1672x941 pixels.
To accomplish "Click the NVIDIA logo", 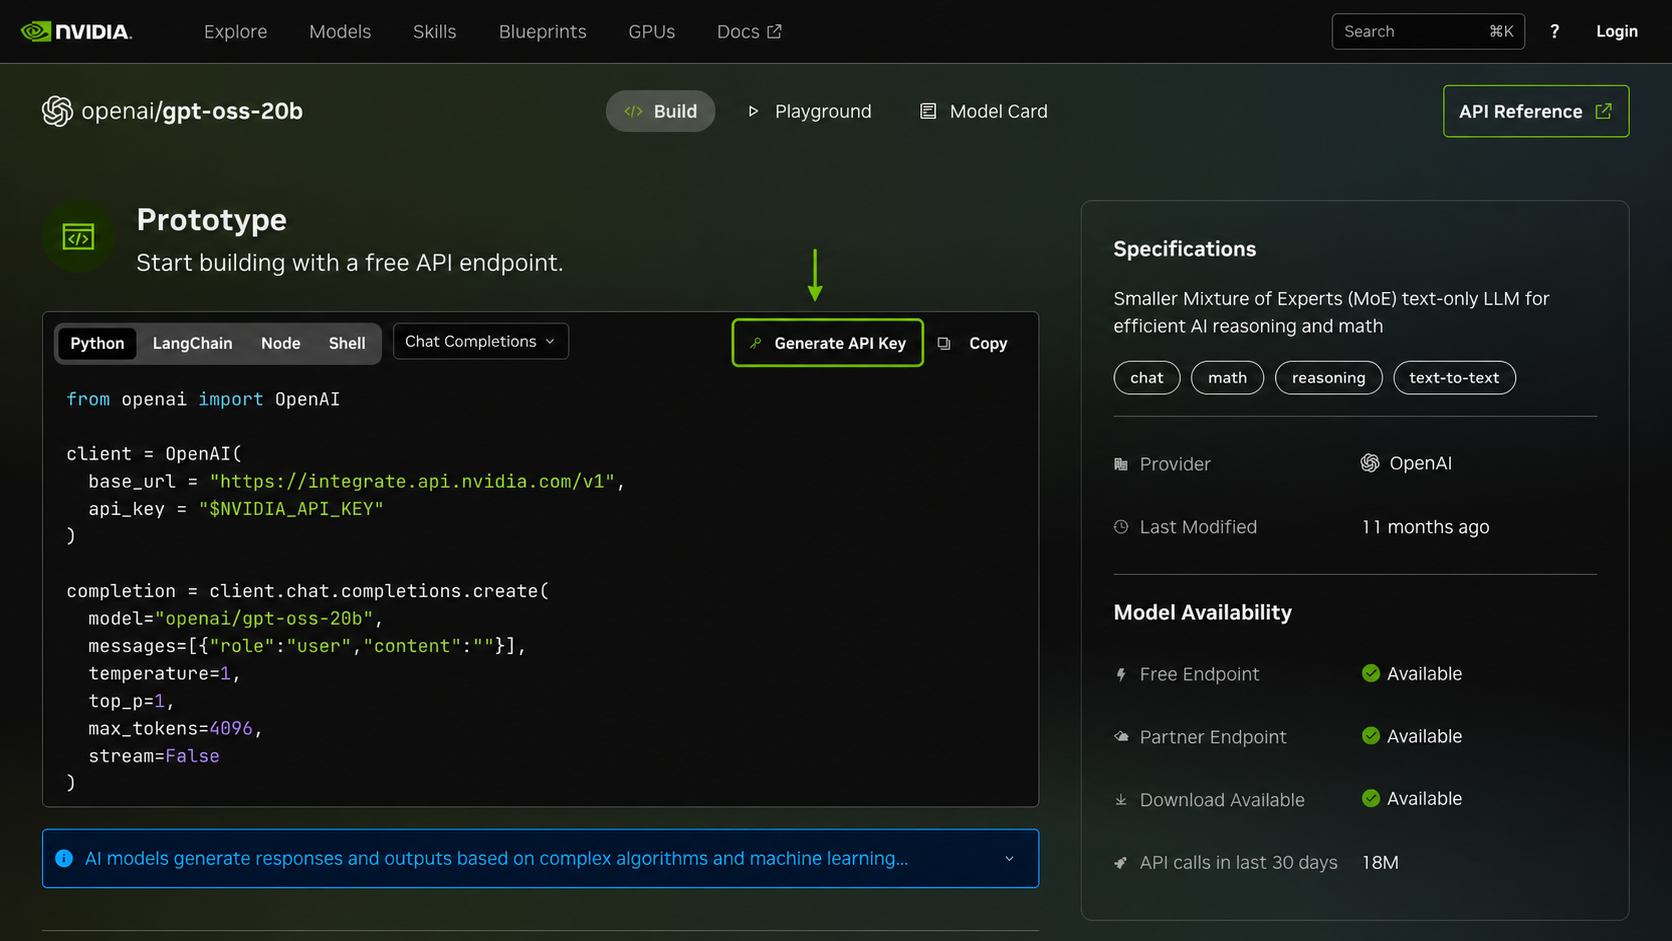I will [x=76, y=31].
